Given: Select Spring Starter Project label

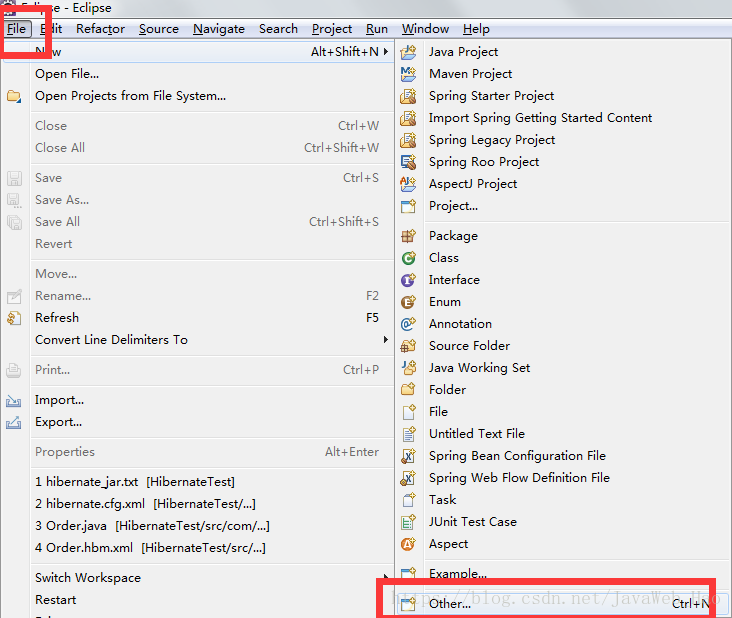Looking at the screenshot, I should click(492, 96).
